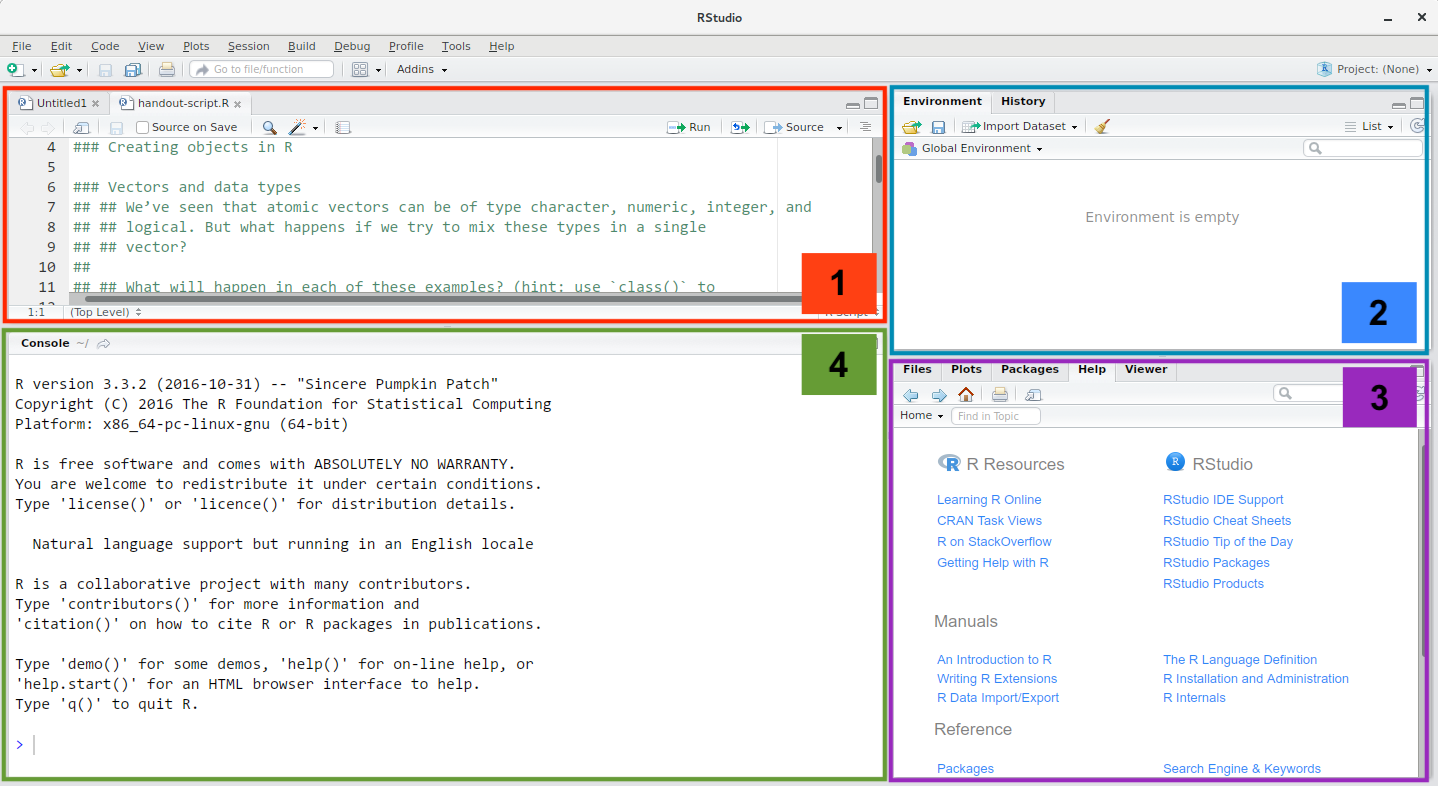Click the load workspace icon in Environment pane
This screenshot has width=1438, height=786.
coord(911,126)
